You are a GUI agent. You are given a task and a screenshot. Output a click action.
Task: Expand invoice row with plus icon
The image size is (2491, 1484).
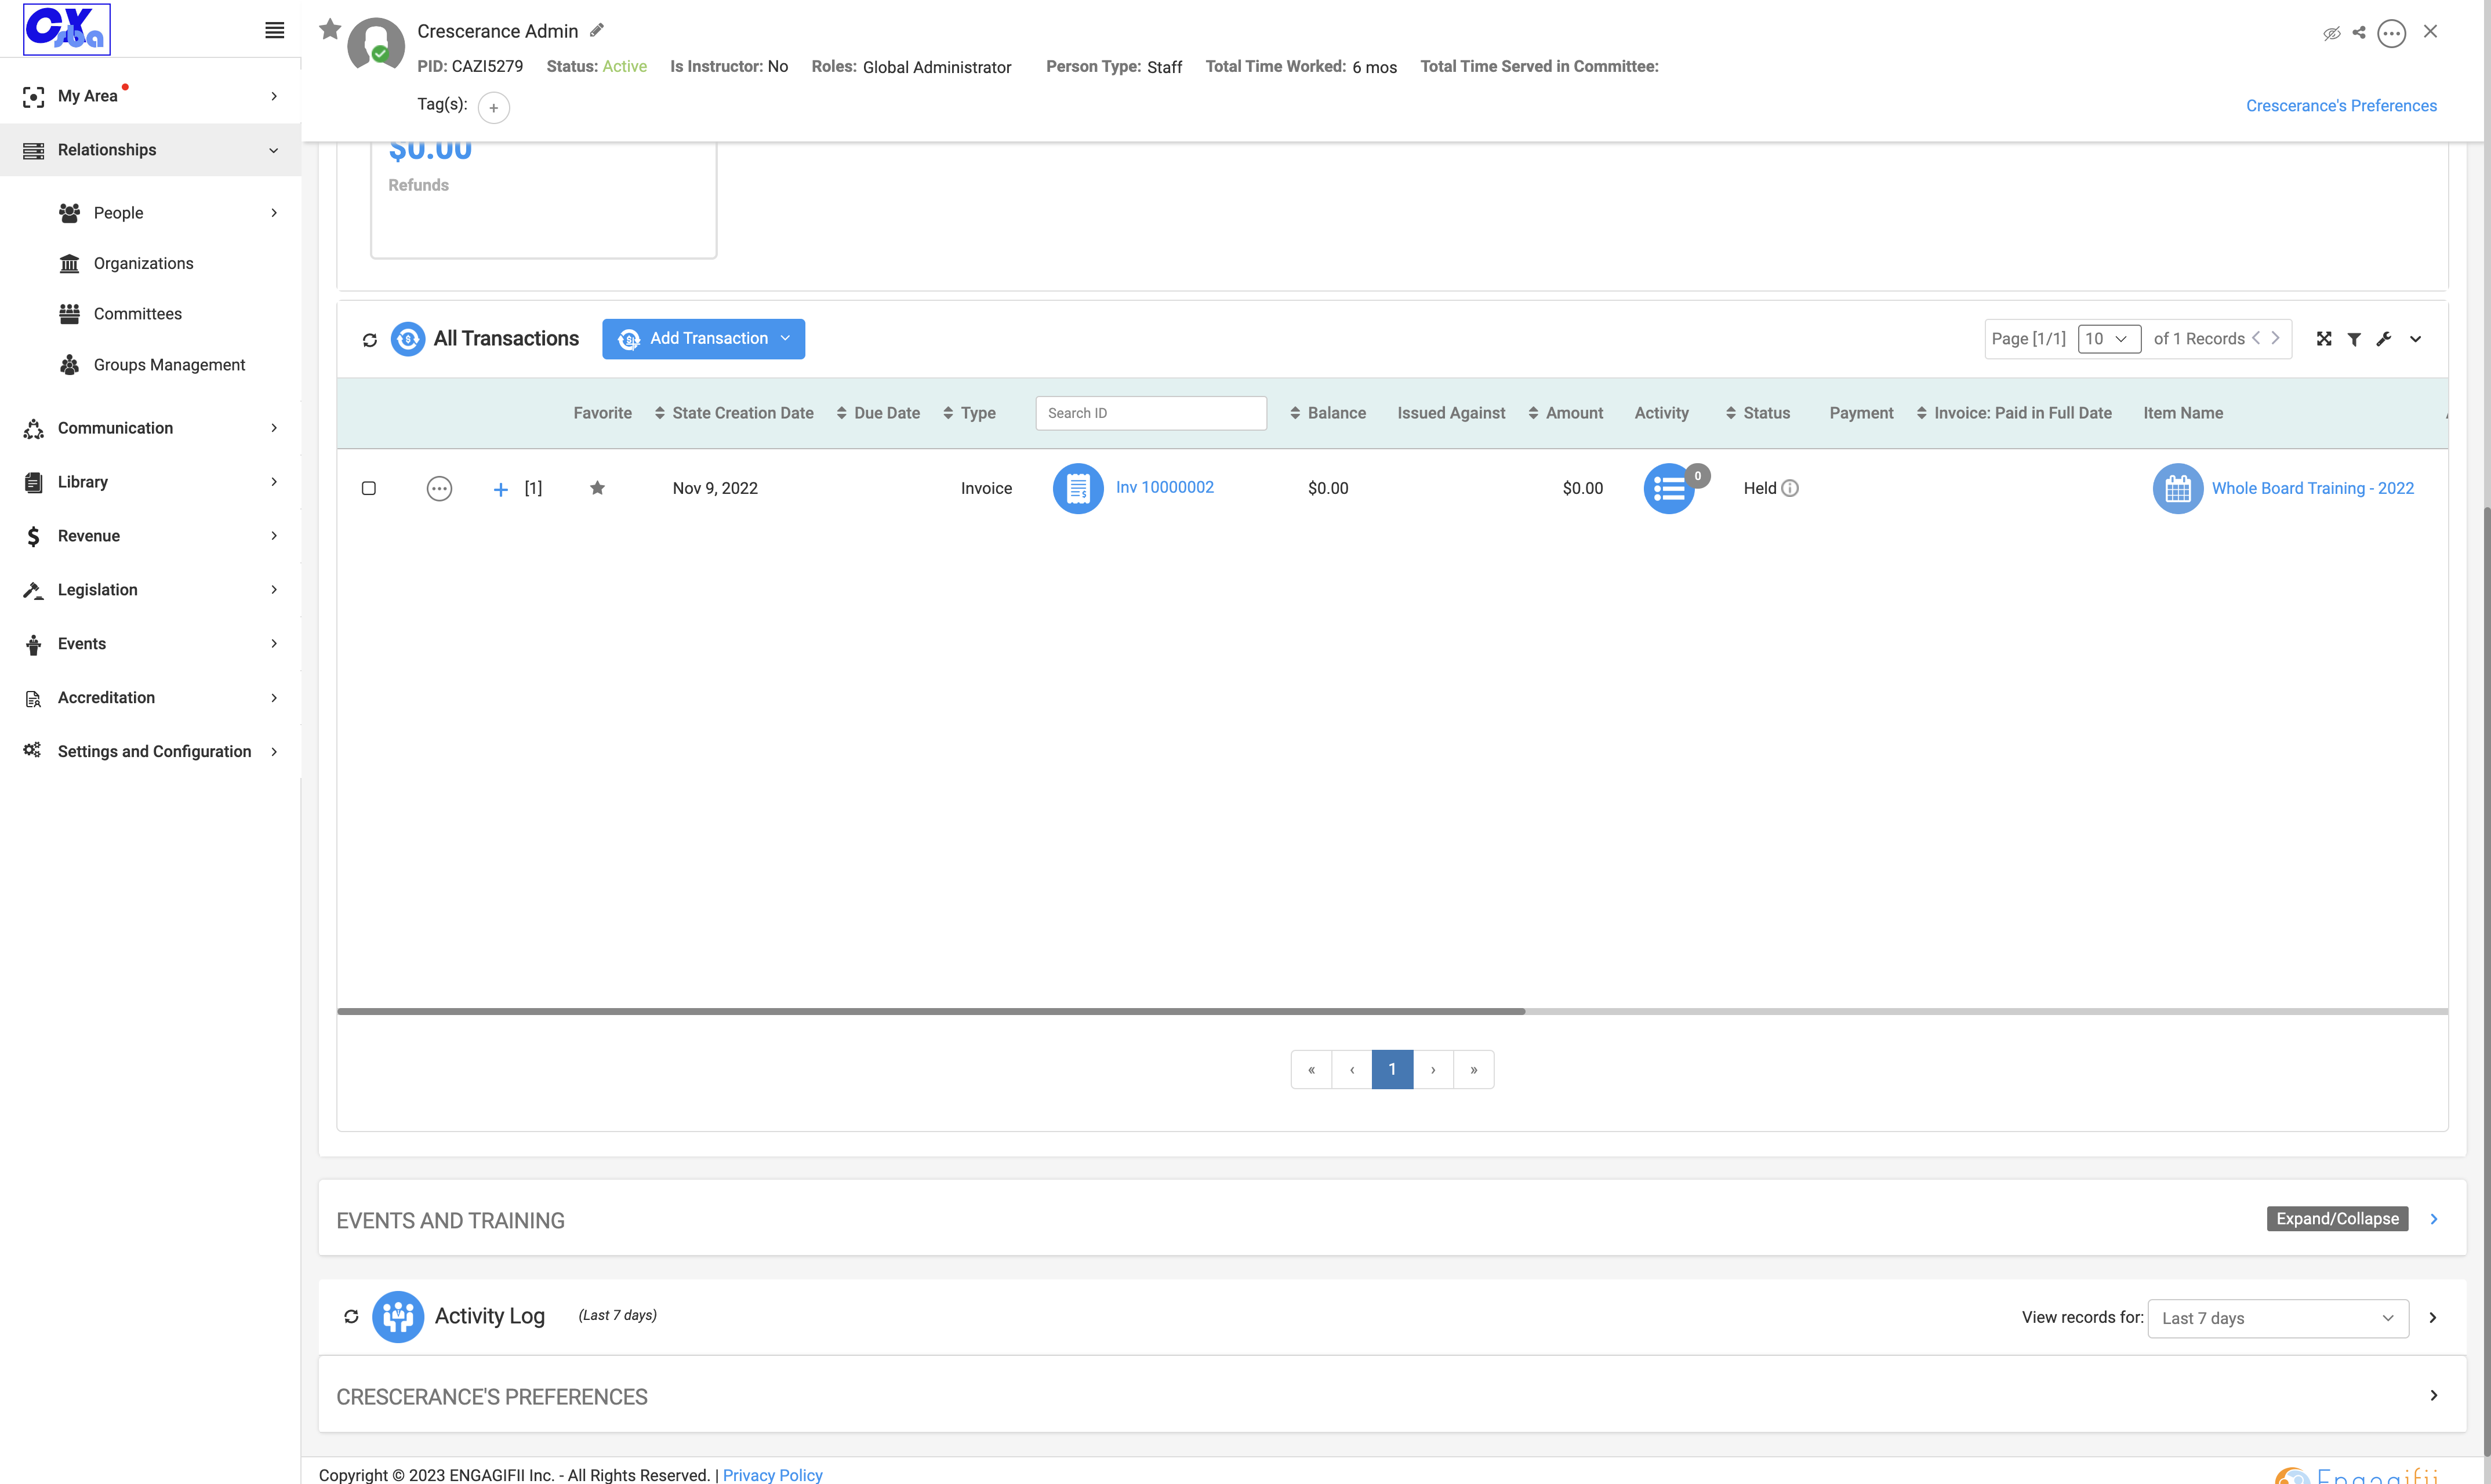coord(501,489)
